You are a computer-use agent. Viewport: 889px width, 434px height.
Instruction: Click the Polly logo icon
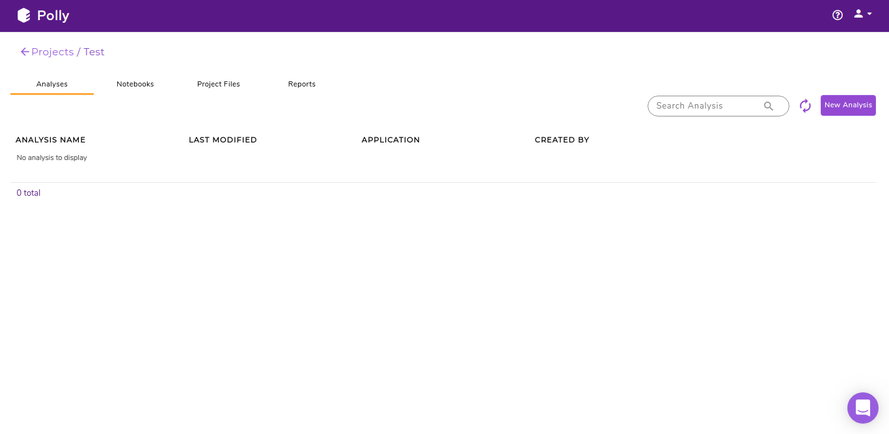click(x=24, y=16)
